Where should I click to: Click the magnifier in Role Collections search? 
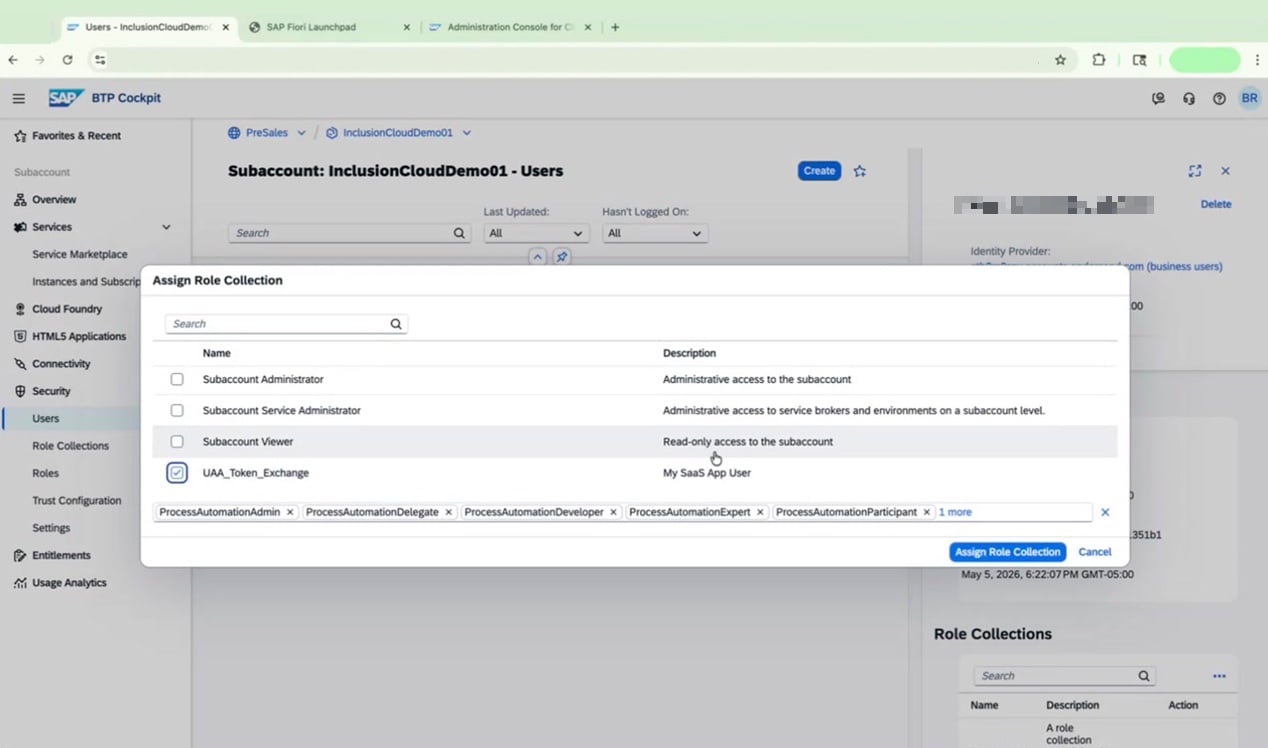pos(1144,676)
